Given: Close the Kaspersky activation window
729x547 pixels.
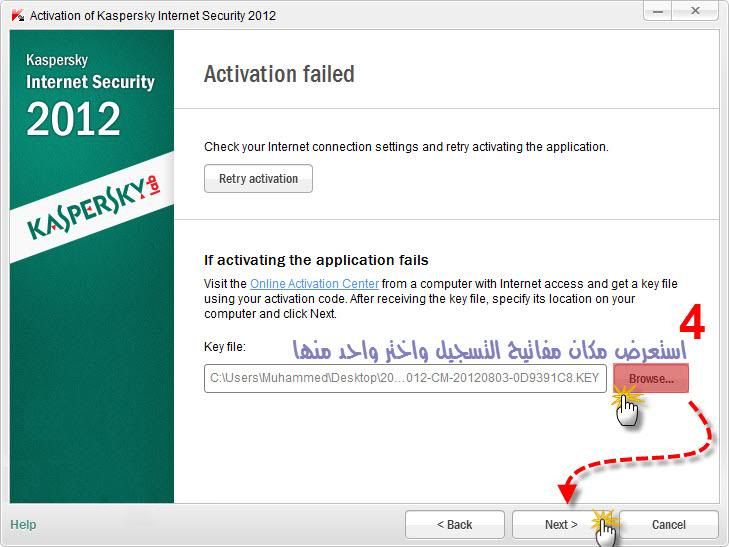Looking at the screenshot, I should click(x=695, y=11).
